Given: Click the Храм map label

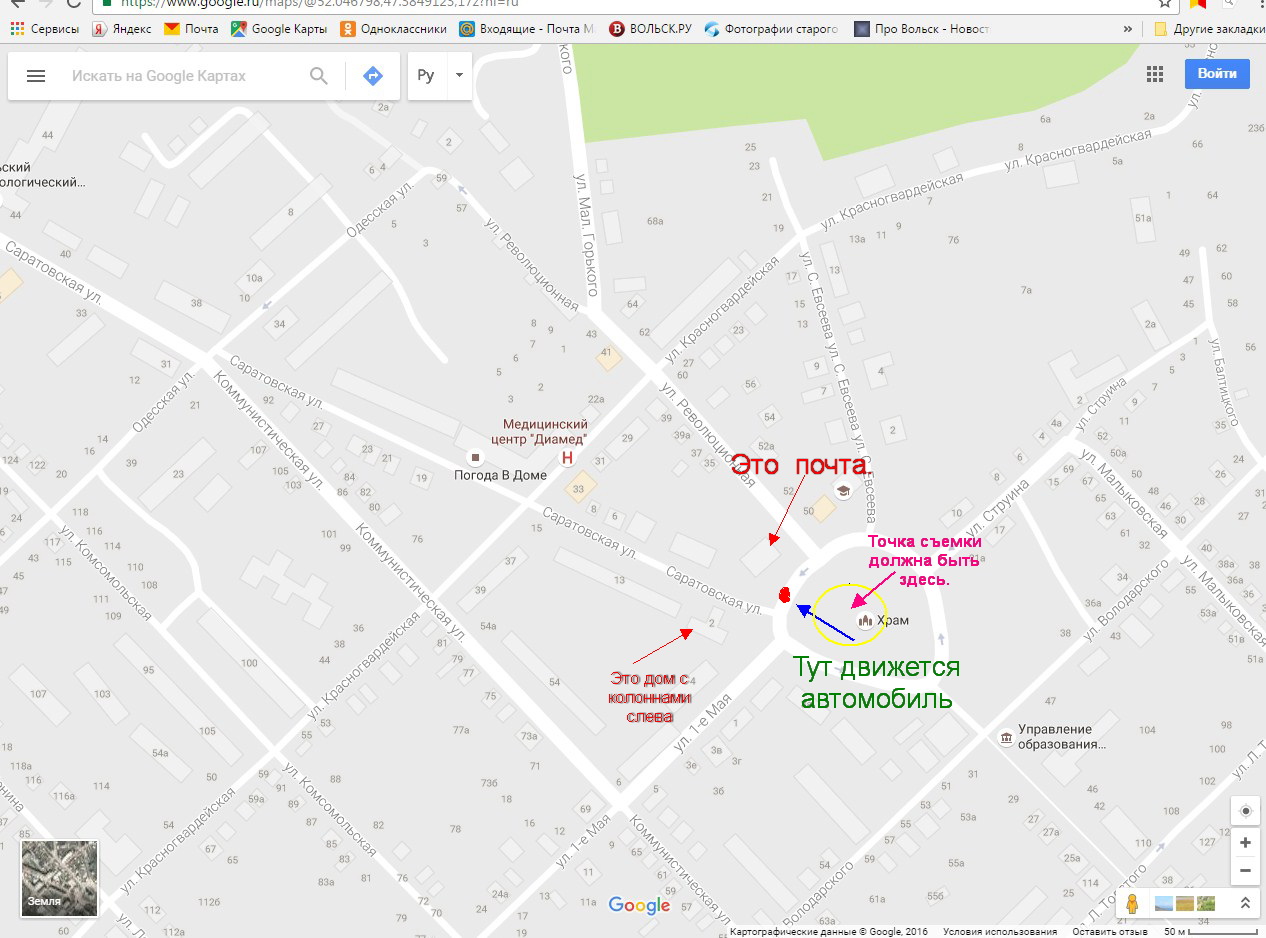Looking at the screenshot, I should pos(893,620).
